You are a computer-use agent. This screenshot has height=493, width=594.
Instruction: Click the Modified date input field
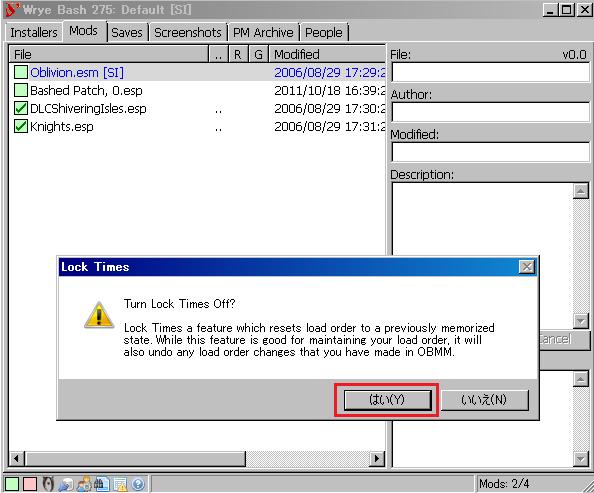click(x=490, y=152)
